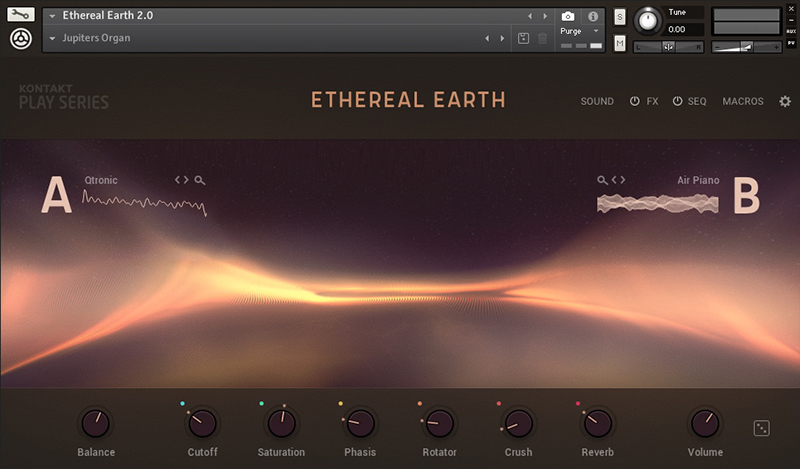Open the wrench edit mode icon
The width and height of the screenshot is (800, 469).
point(21,14)
